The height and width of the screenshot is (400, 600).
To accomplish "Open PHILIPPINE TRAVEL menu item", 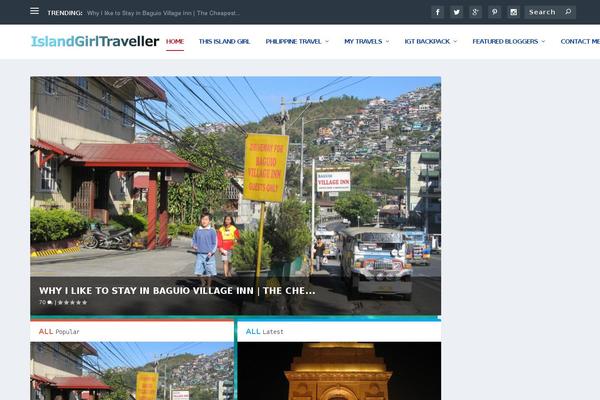I will coord(293,41).
